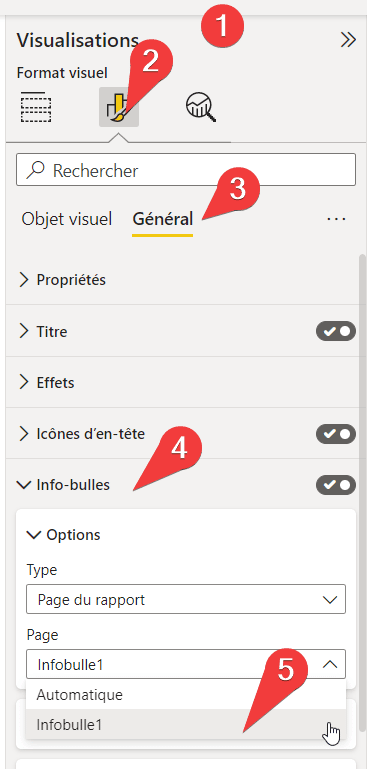This screenshot has height=769, width=367.
Task: Choose Infobulle1 in the Page list
Action: (x=186, y=724)
